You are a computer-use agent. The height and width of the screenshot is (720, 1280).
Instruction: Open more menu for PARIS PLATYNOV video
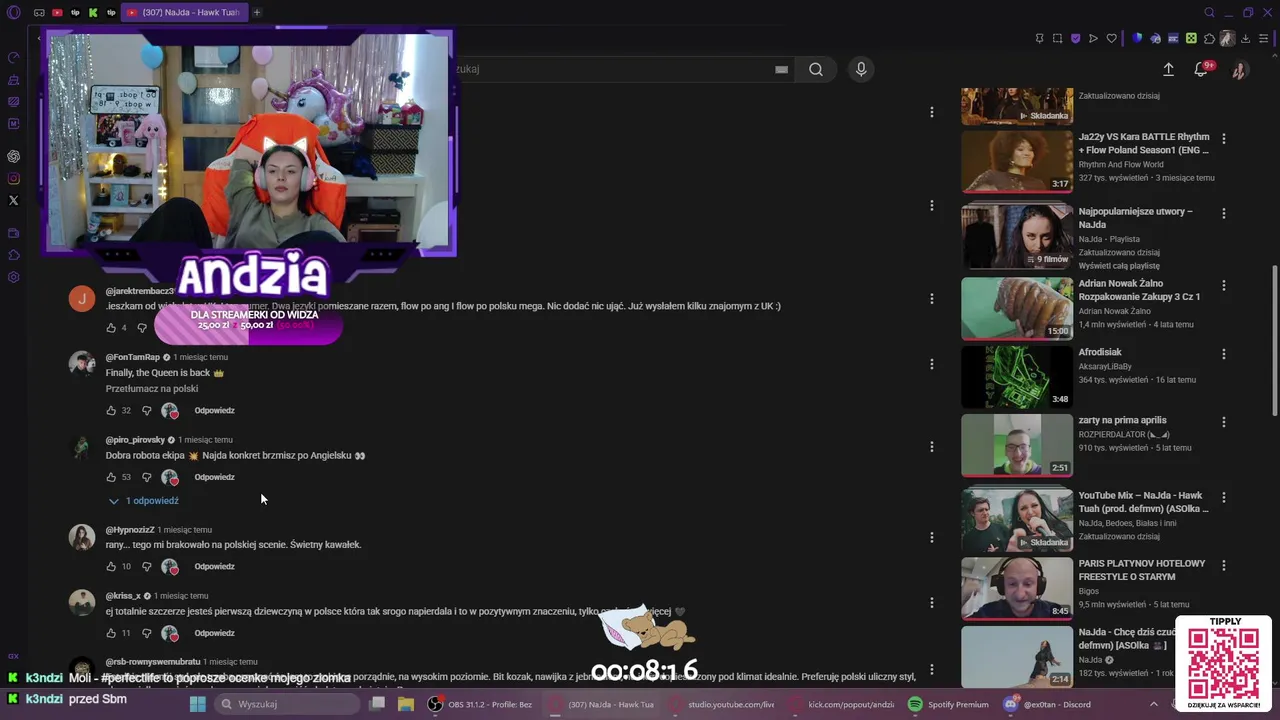[1223, 565]
